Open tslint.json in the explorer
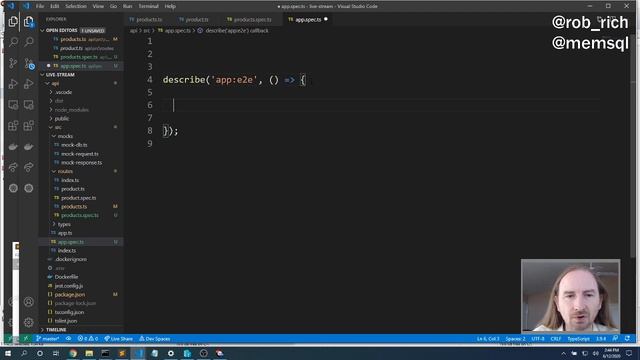The width and height of the screenshot is (640, 360). [66, 321]
